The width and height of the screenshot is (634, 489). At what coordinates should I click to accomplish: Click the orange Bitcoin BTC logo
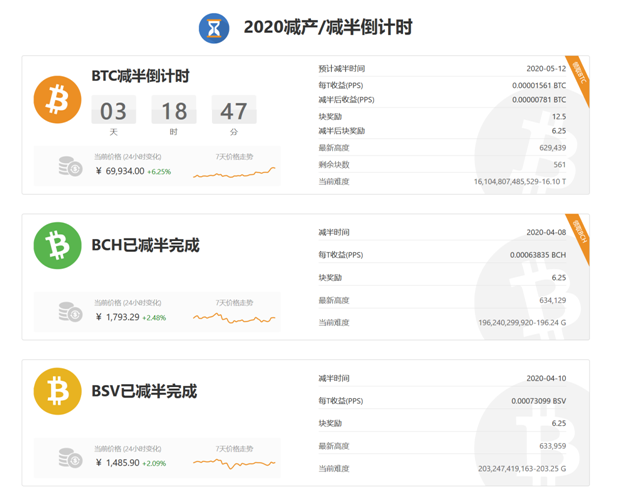click(57, 99)
